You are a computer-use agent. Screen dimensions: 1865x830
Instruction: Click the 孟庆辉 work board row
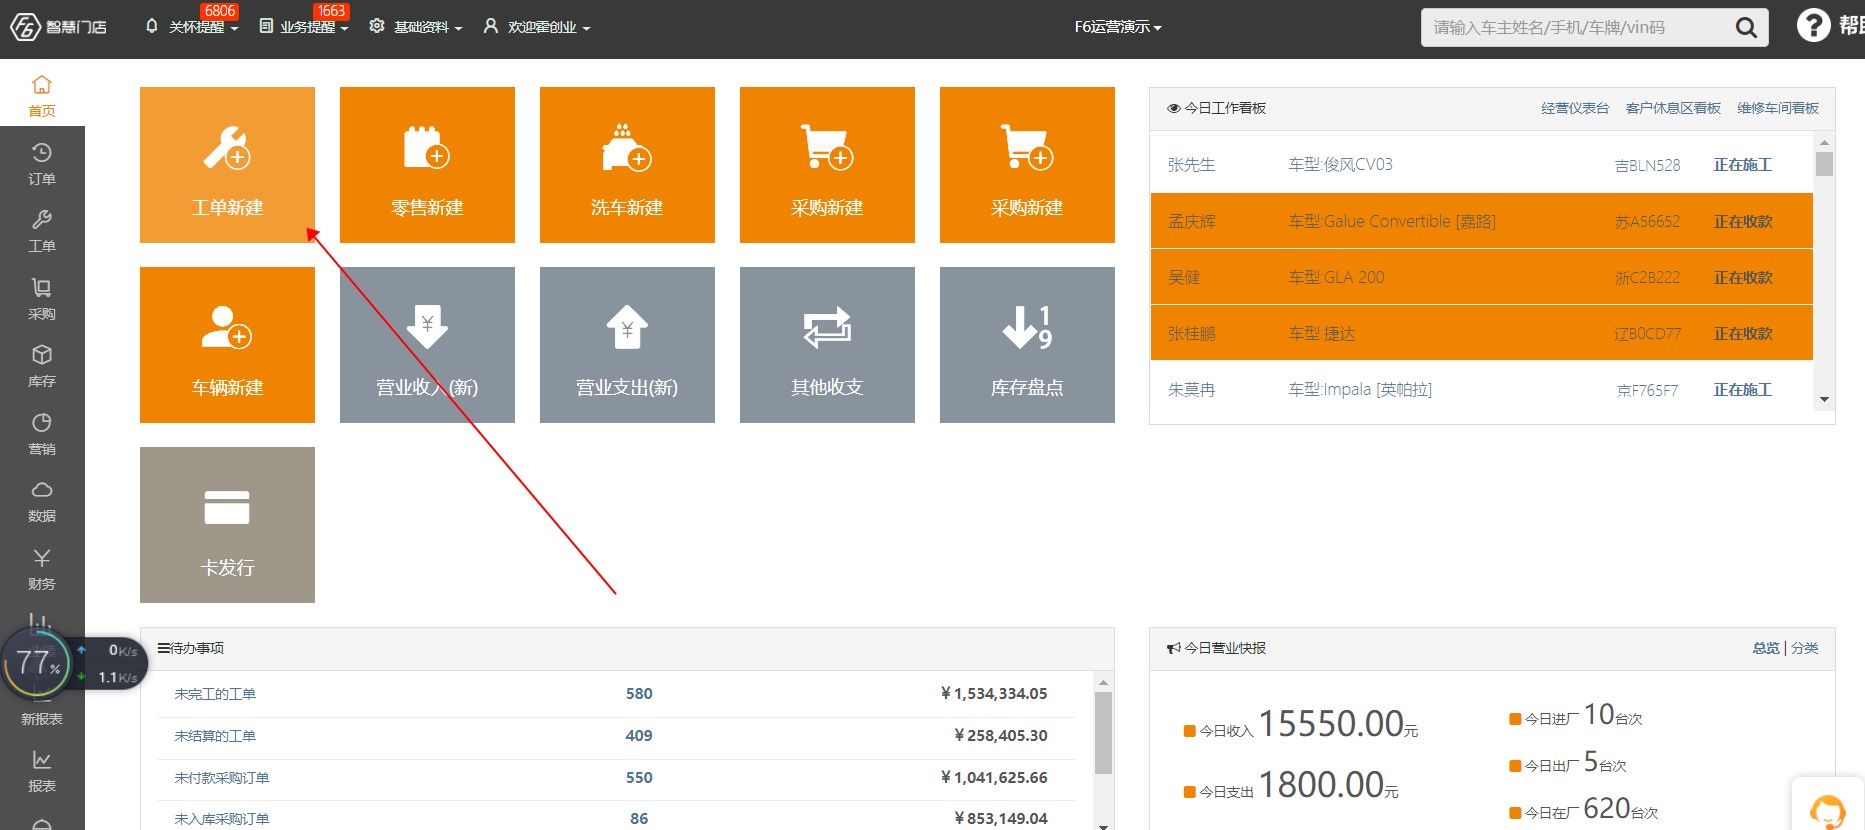pos(1482,221)
